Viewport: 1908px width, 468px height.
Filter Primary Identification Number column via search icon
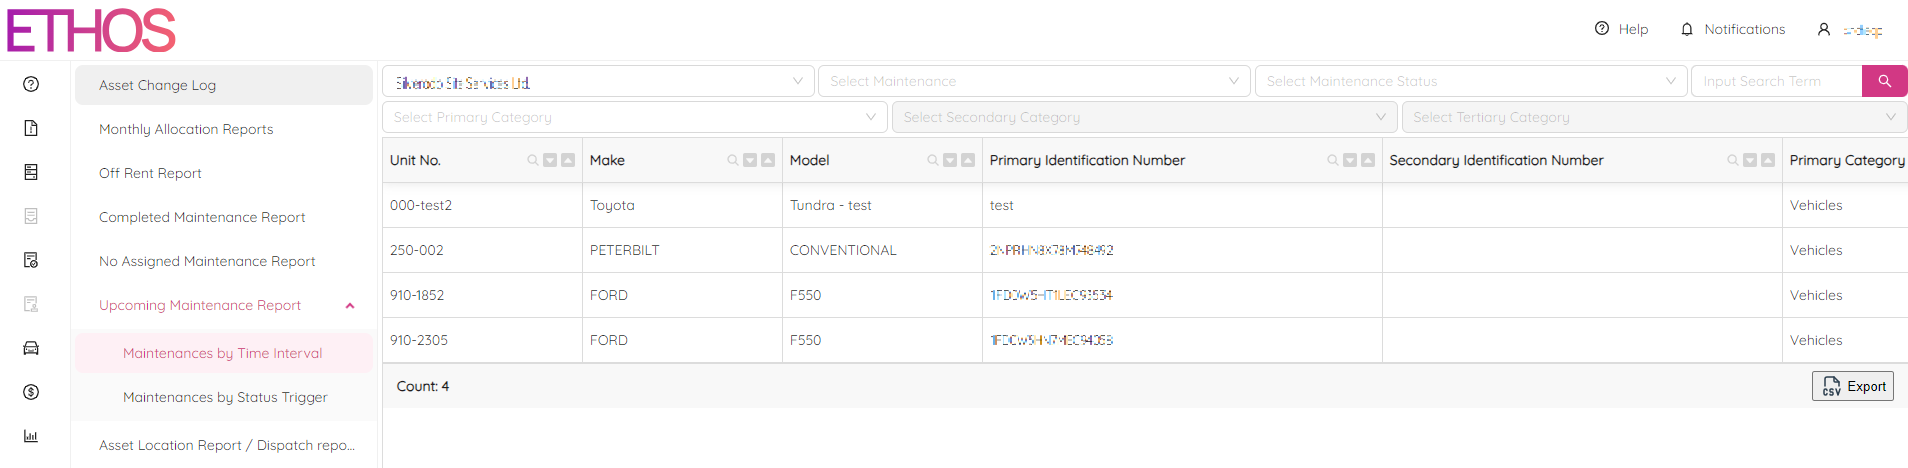tap(1333, 160)
